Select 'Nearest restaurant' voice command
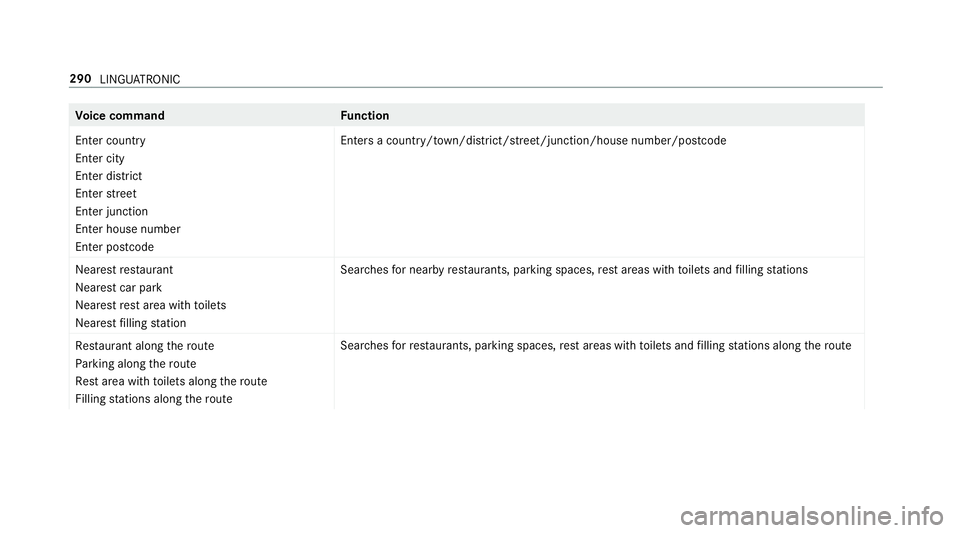Screen dimensions: 960x533 [x=124, y=270]
